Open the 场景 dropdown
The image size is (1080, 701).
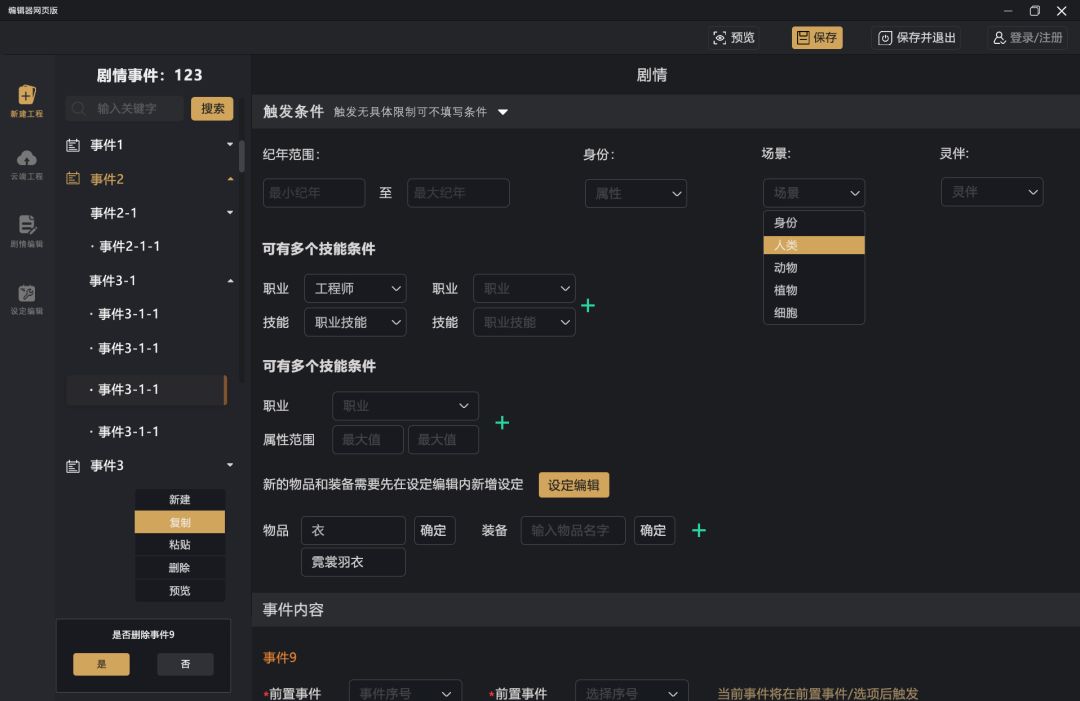point(814,193)
